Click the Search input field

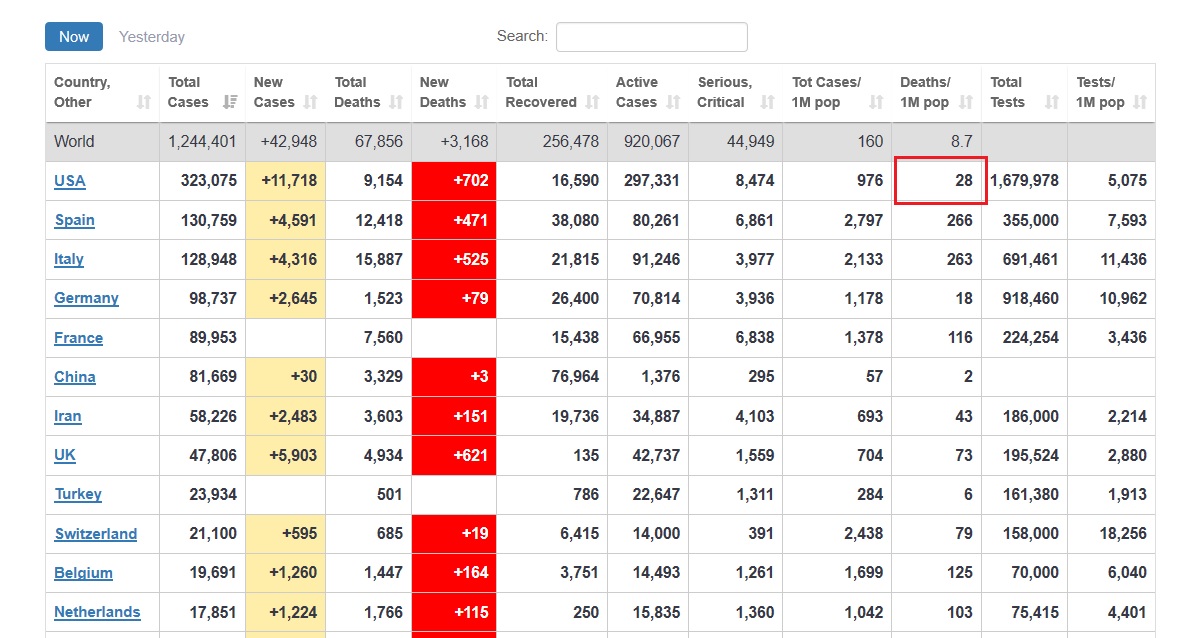(x=652, y=36)
